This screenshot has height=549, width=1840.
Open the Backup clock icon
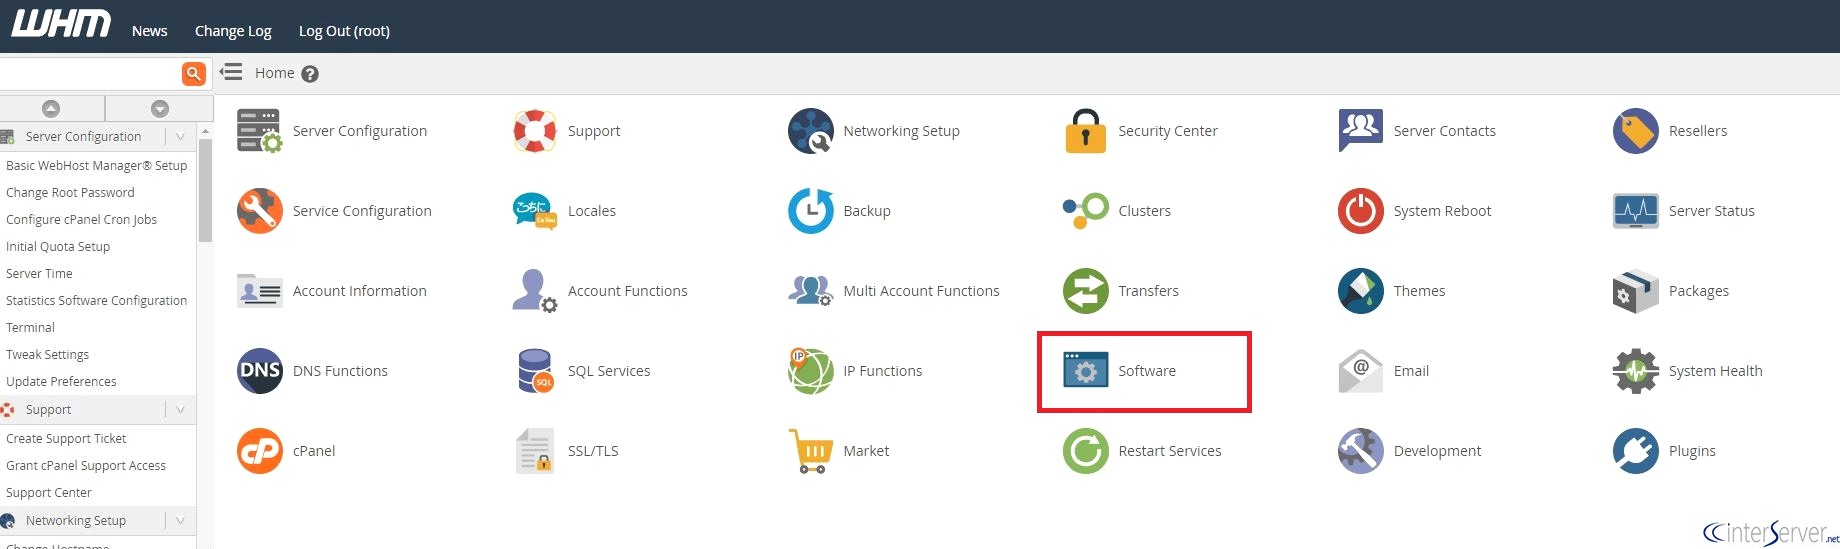[810, 211]
